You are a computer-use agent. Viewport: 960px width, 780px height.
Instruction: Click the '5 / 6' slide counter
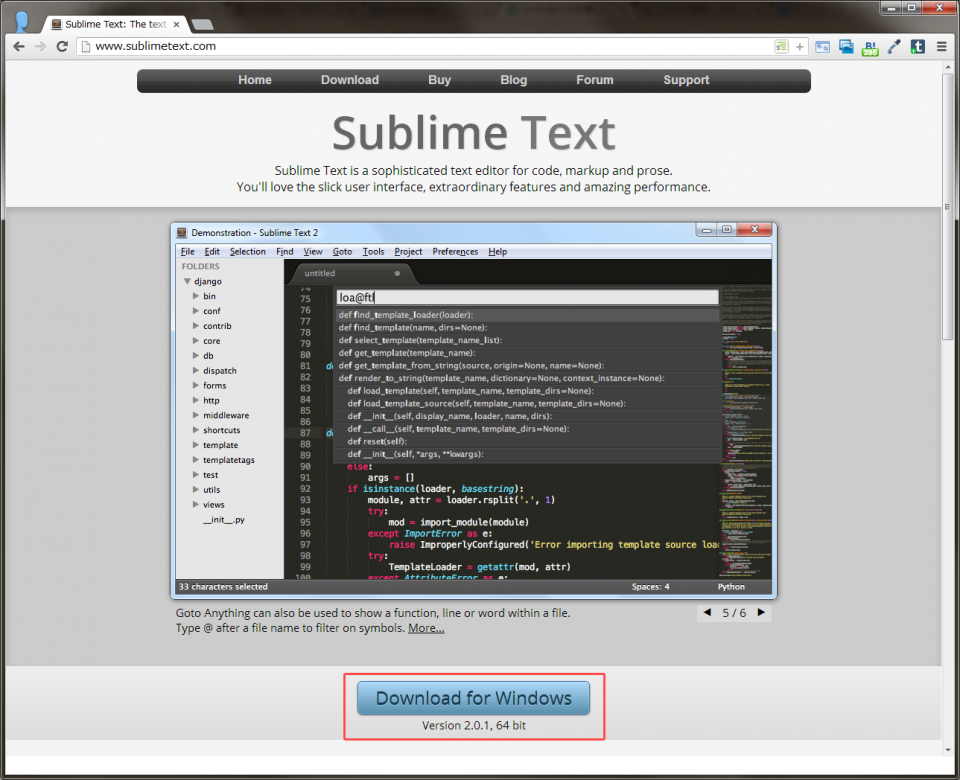734,613
